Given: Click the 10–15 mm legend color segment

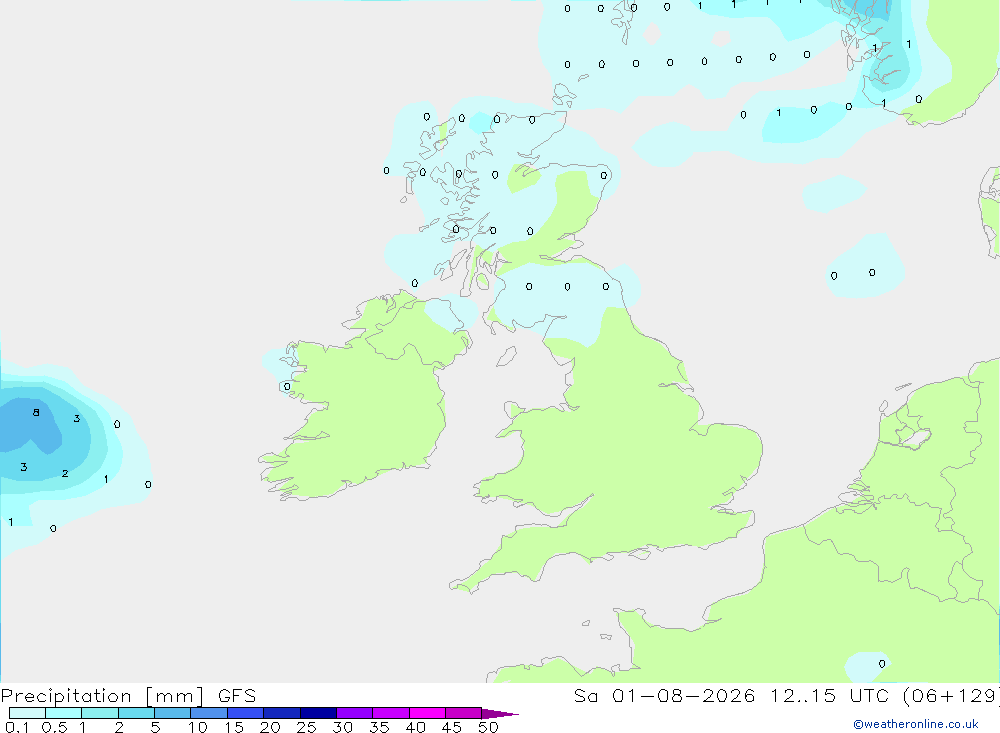Looking at the screenshot, I should [x=209, y=713].
